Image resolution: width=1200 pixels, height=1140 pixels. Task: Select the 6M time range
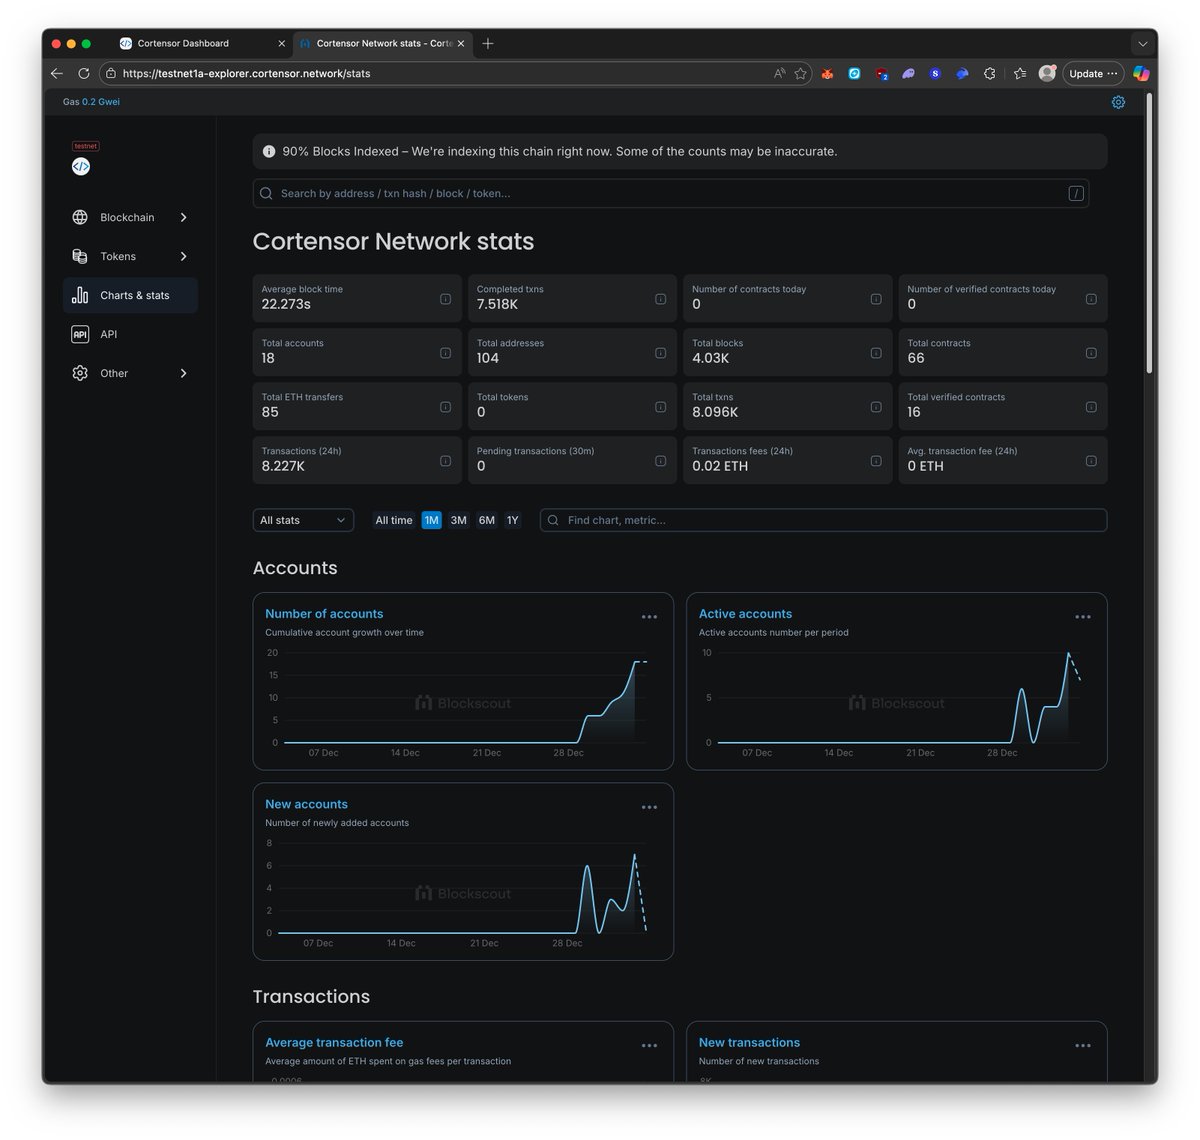[486, 520]
